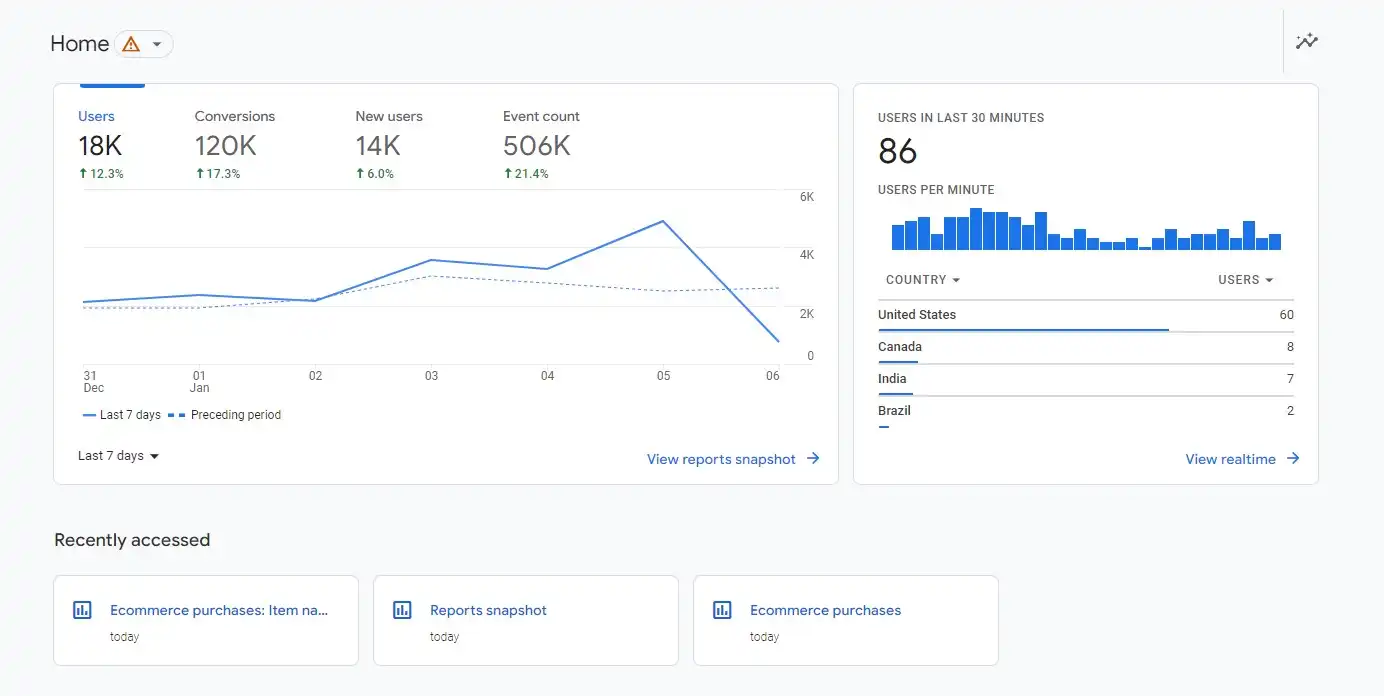
Task: Click the Canada row
Action: (x=1086, y=347)
